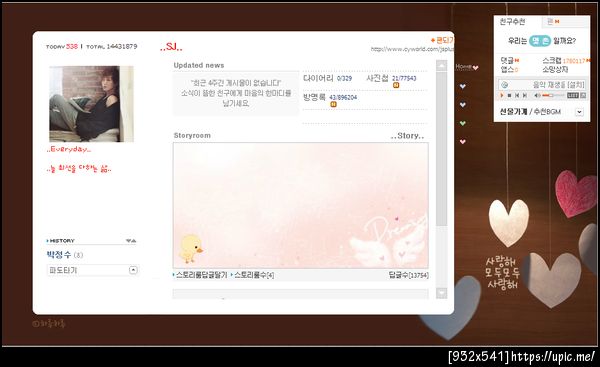Click the blue heart above the green heart
This screenshot has height=367, width=600.
pos(463,104)
